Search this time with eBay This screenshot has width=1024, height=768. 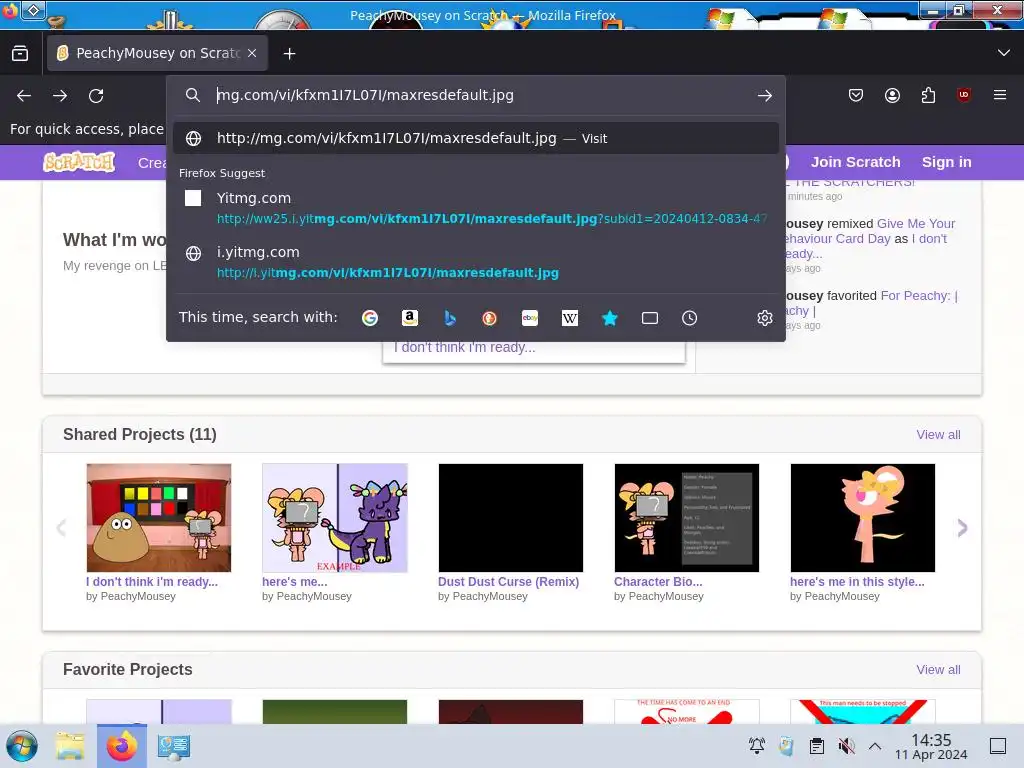click(530, 318)
